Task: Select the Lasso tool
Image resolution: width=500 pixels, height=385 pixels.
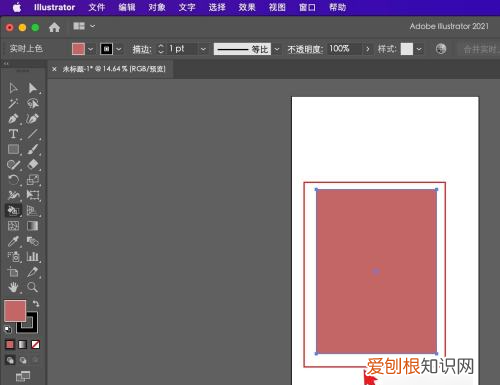Action: 32,103
